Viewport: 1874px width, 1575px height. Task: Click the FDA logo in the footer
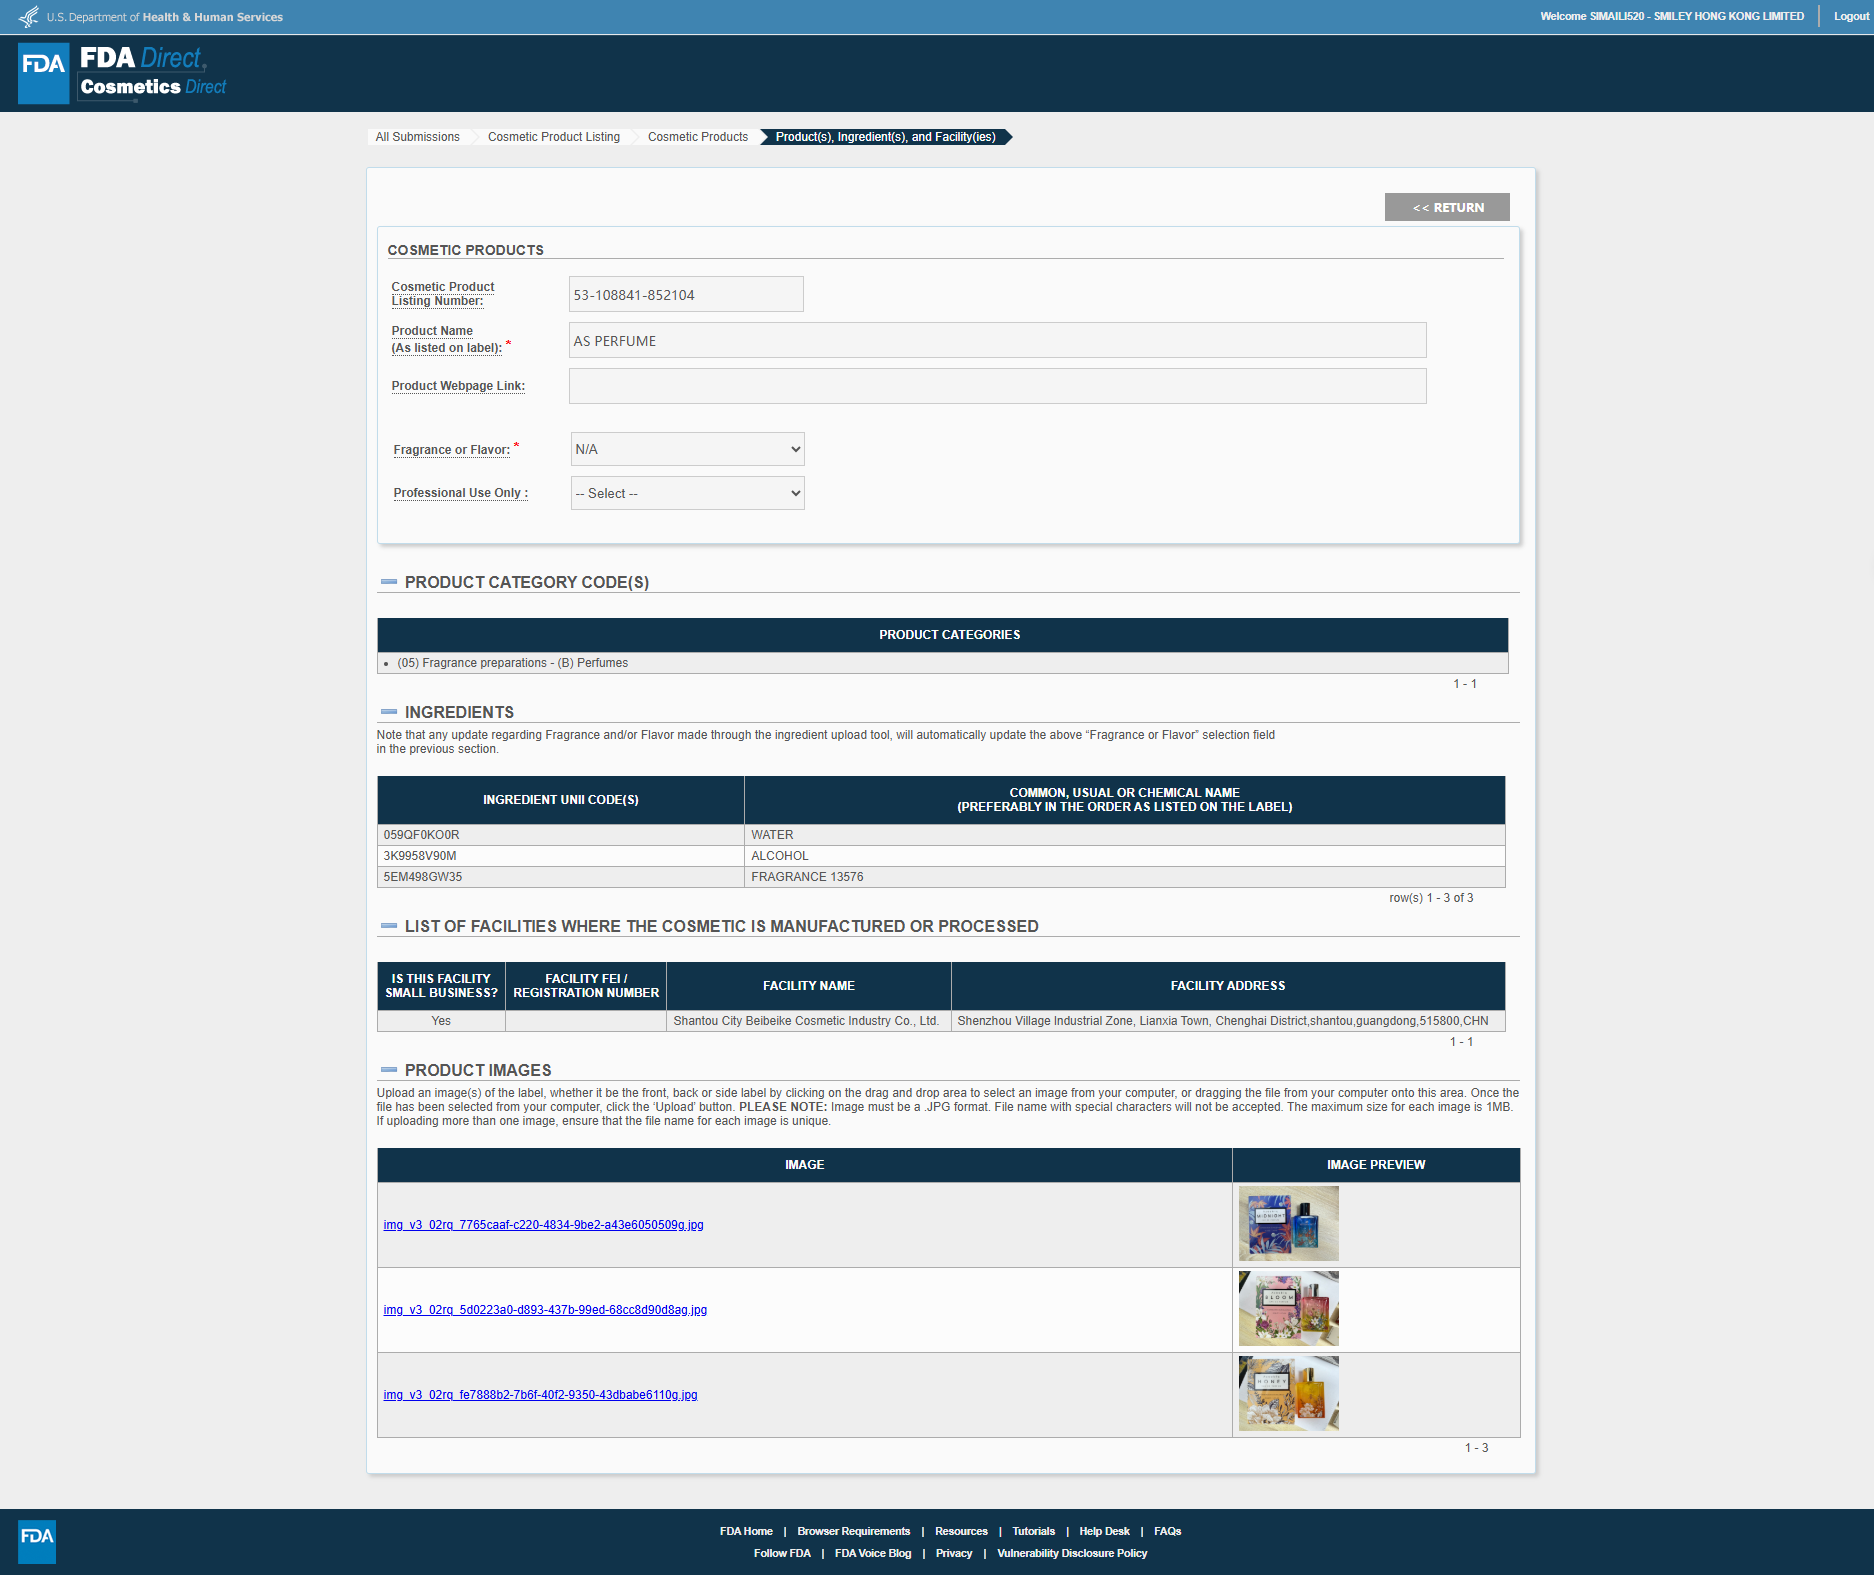[x=37, y=1541]
